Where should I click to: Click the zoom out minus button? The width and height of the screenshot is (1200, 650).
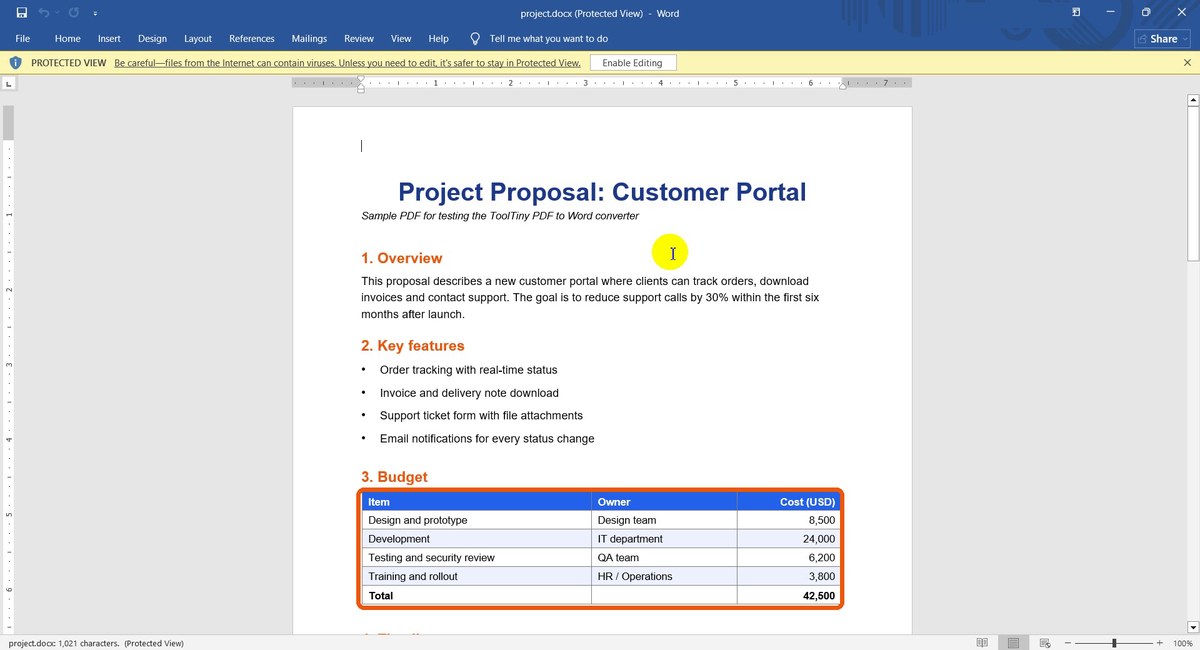pos(1068,643)
